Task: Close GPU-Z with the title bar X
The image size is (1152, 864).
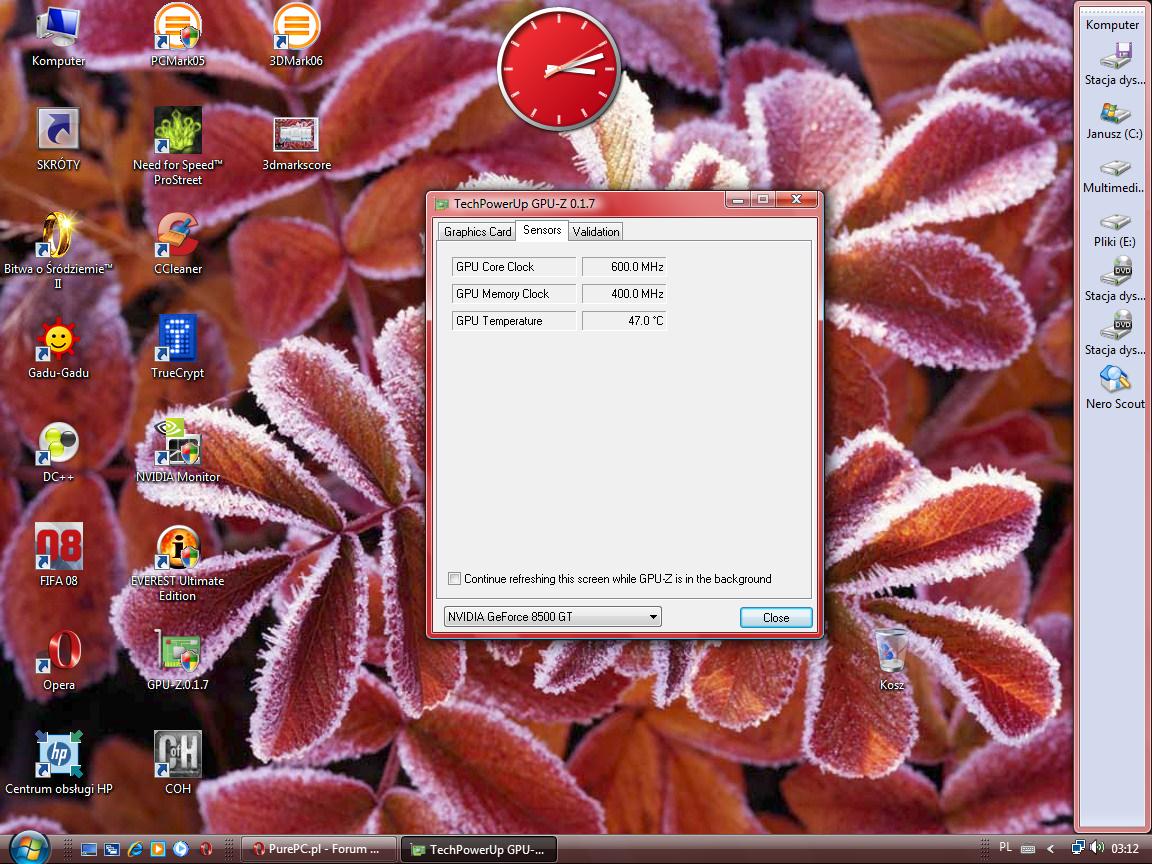Action: [796, 200]
